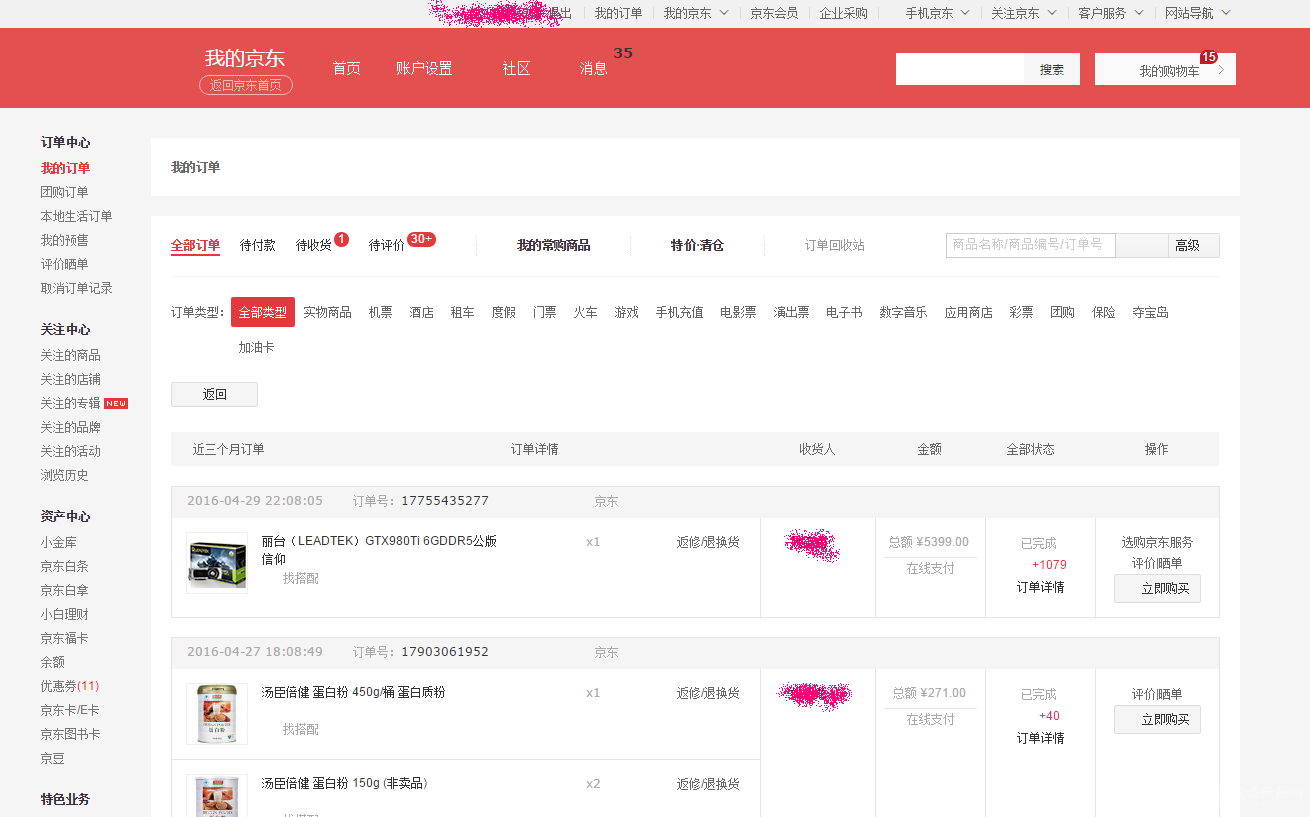The height and width of the screenshot is (817, 1310).
Task: Focus the 商品名称/商品编号/订单号 search field
Action: click(1031, 245)
